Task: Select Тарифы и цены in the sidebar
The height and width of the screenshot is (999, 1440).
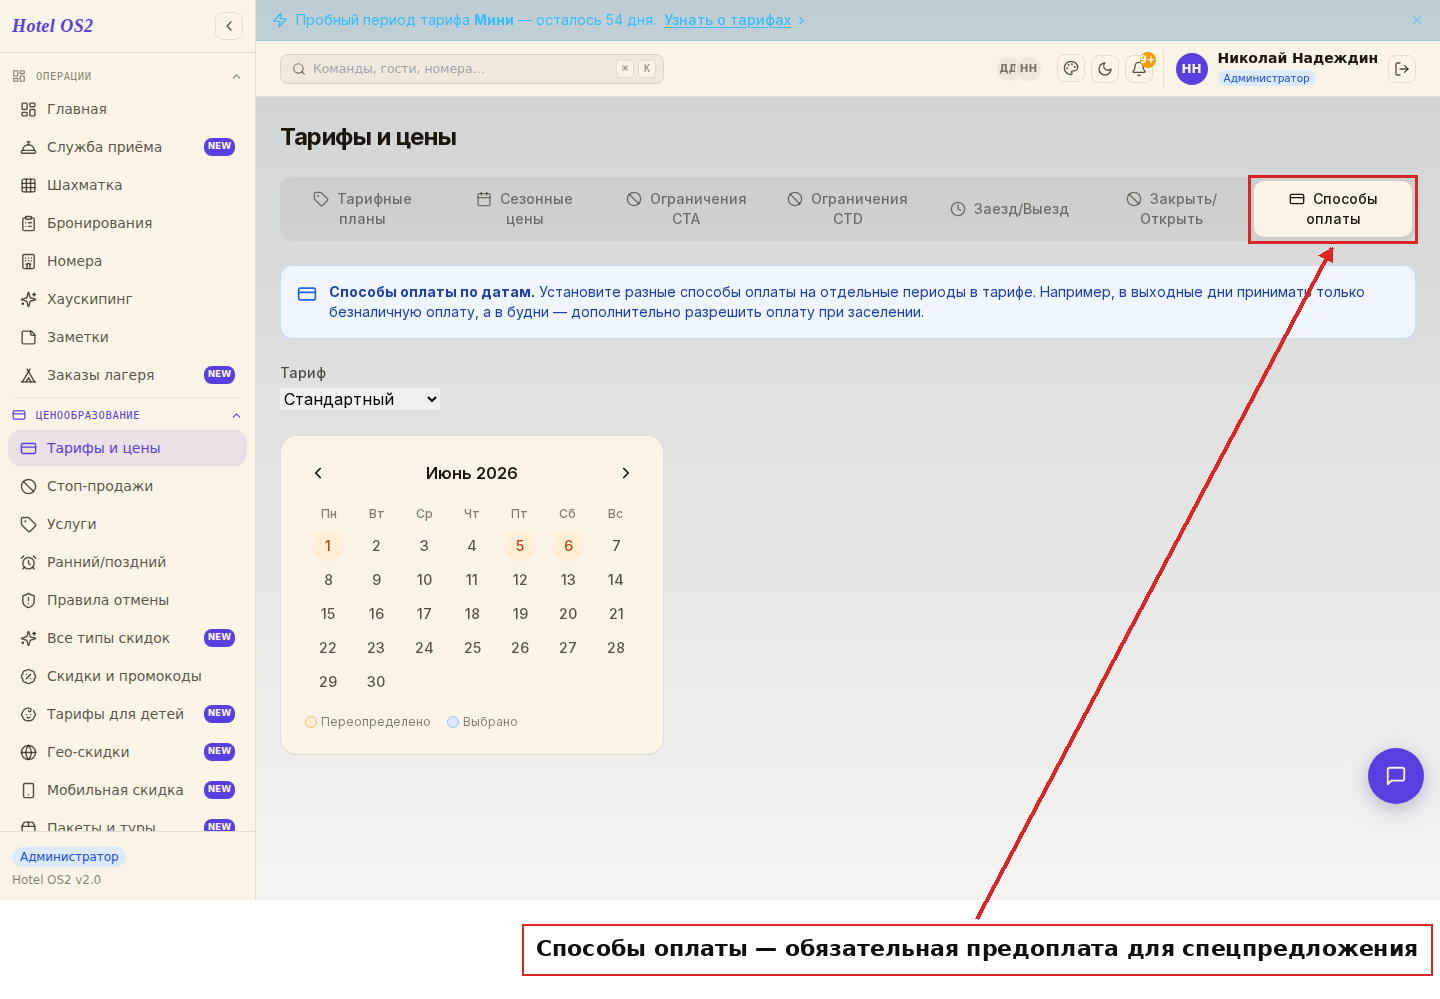Action: click(127, 448)
